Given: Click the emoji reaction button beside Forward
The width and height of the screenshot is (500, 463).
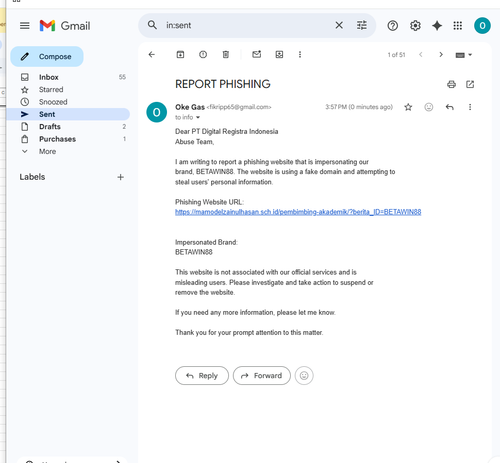Looking at the screenshot, I should (304, 376).
